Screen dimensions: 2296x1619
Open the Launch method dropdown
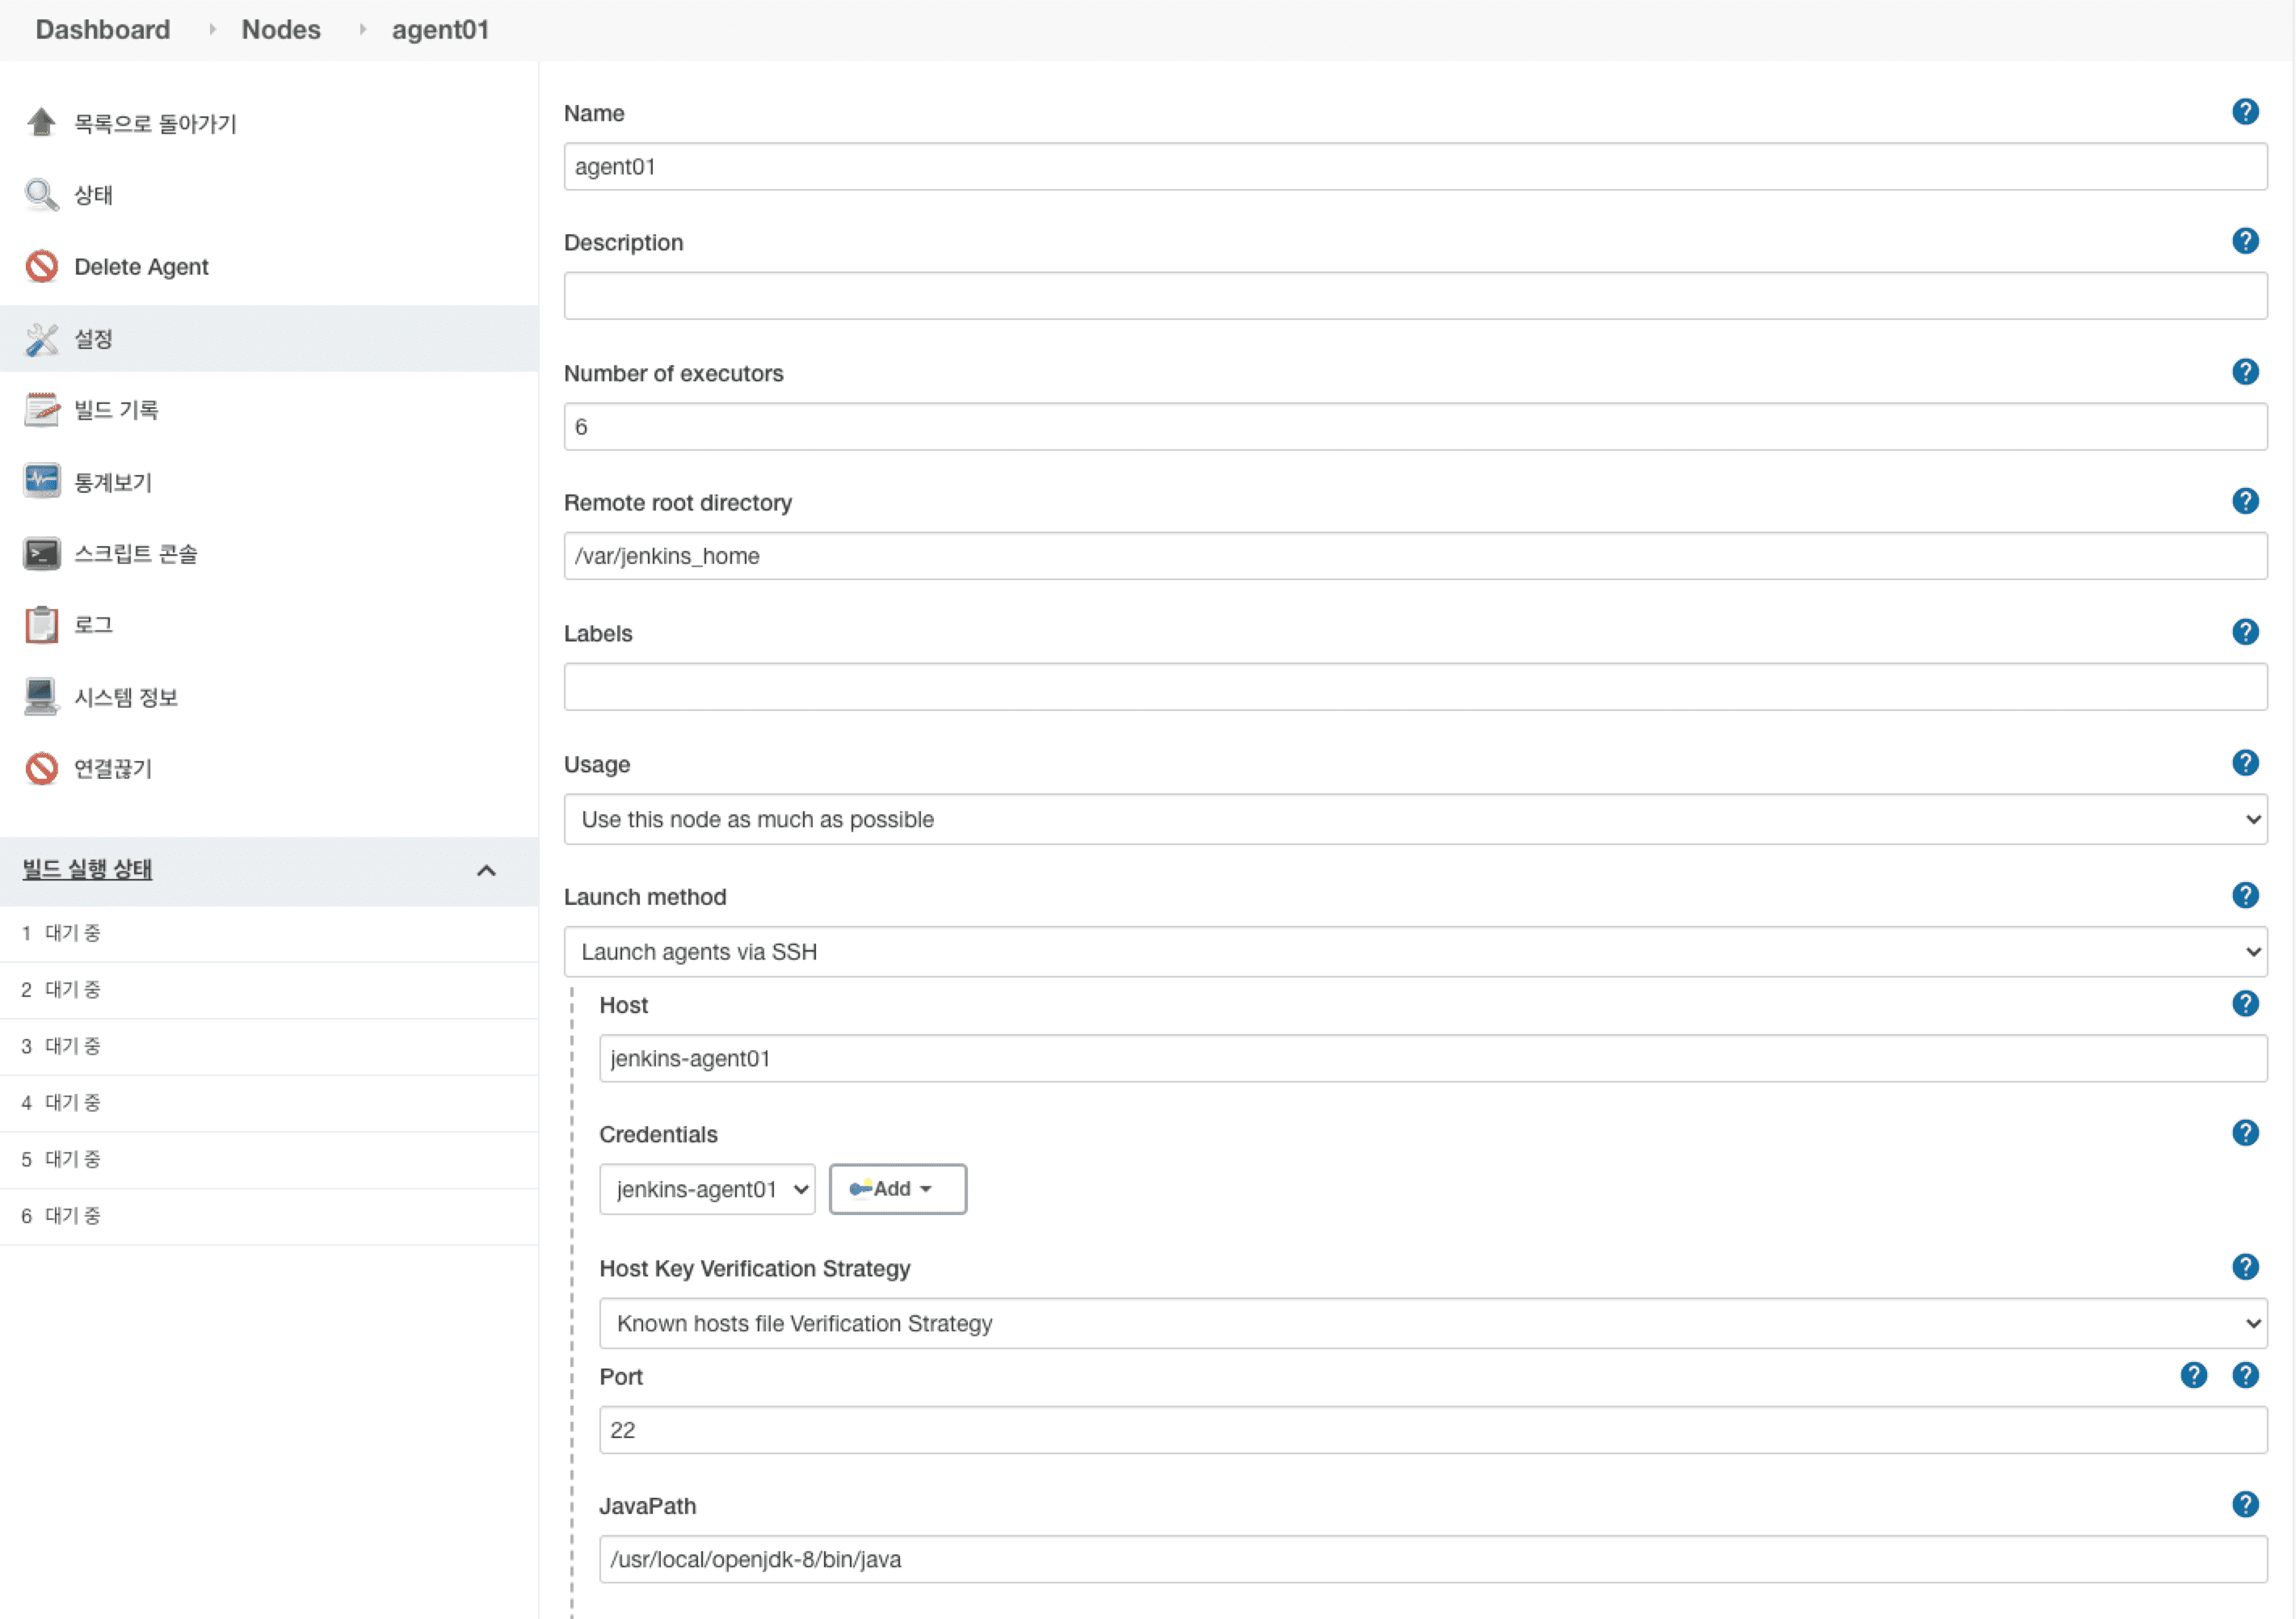[1415, 951]
